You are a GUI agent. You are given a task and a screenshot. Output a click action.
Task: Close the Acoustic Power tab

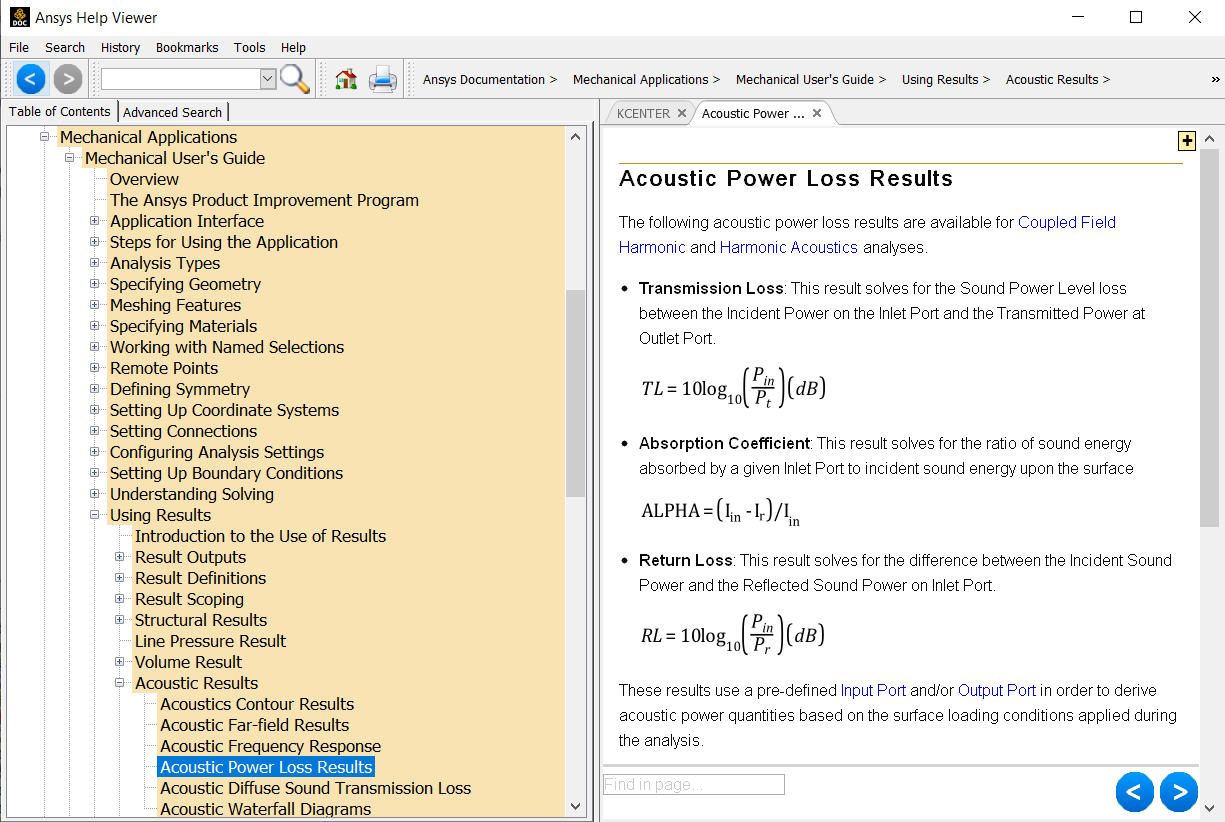pos(817,113)
